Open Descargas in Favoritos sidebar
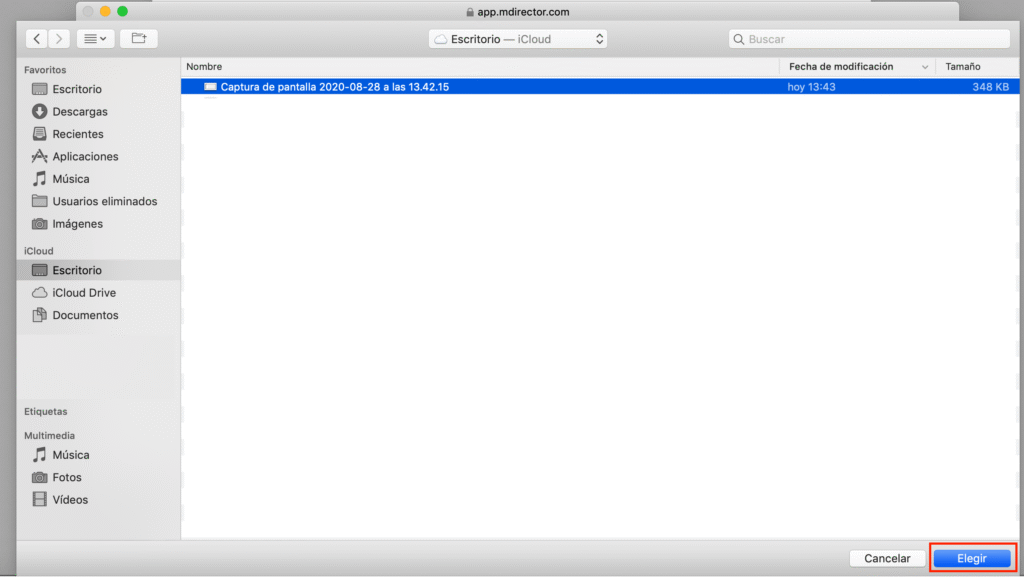1024x577 pixels. pyautogui.click(x=80, y=112)
